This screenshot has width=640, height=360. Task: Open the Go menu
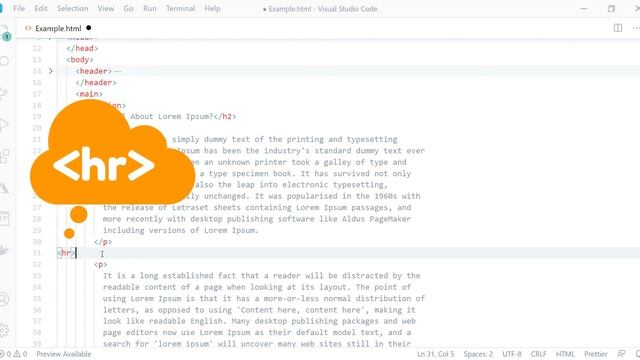(128, 9)
